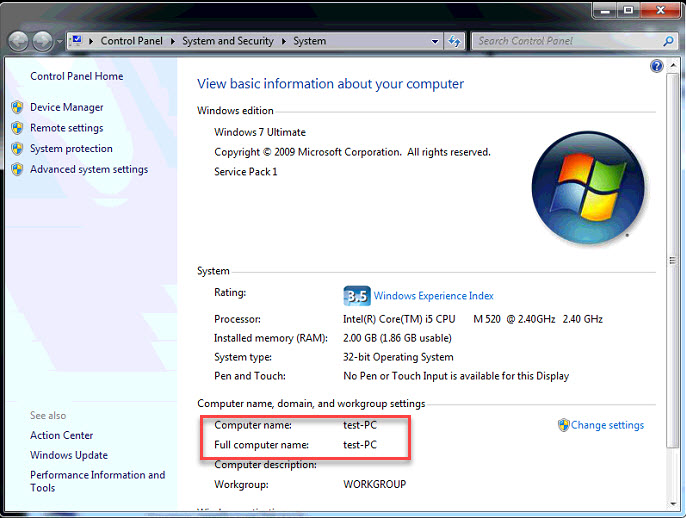Click the WORKGROUP value text

pos(374,484)
